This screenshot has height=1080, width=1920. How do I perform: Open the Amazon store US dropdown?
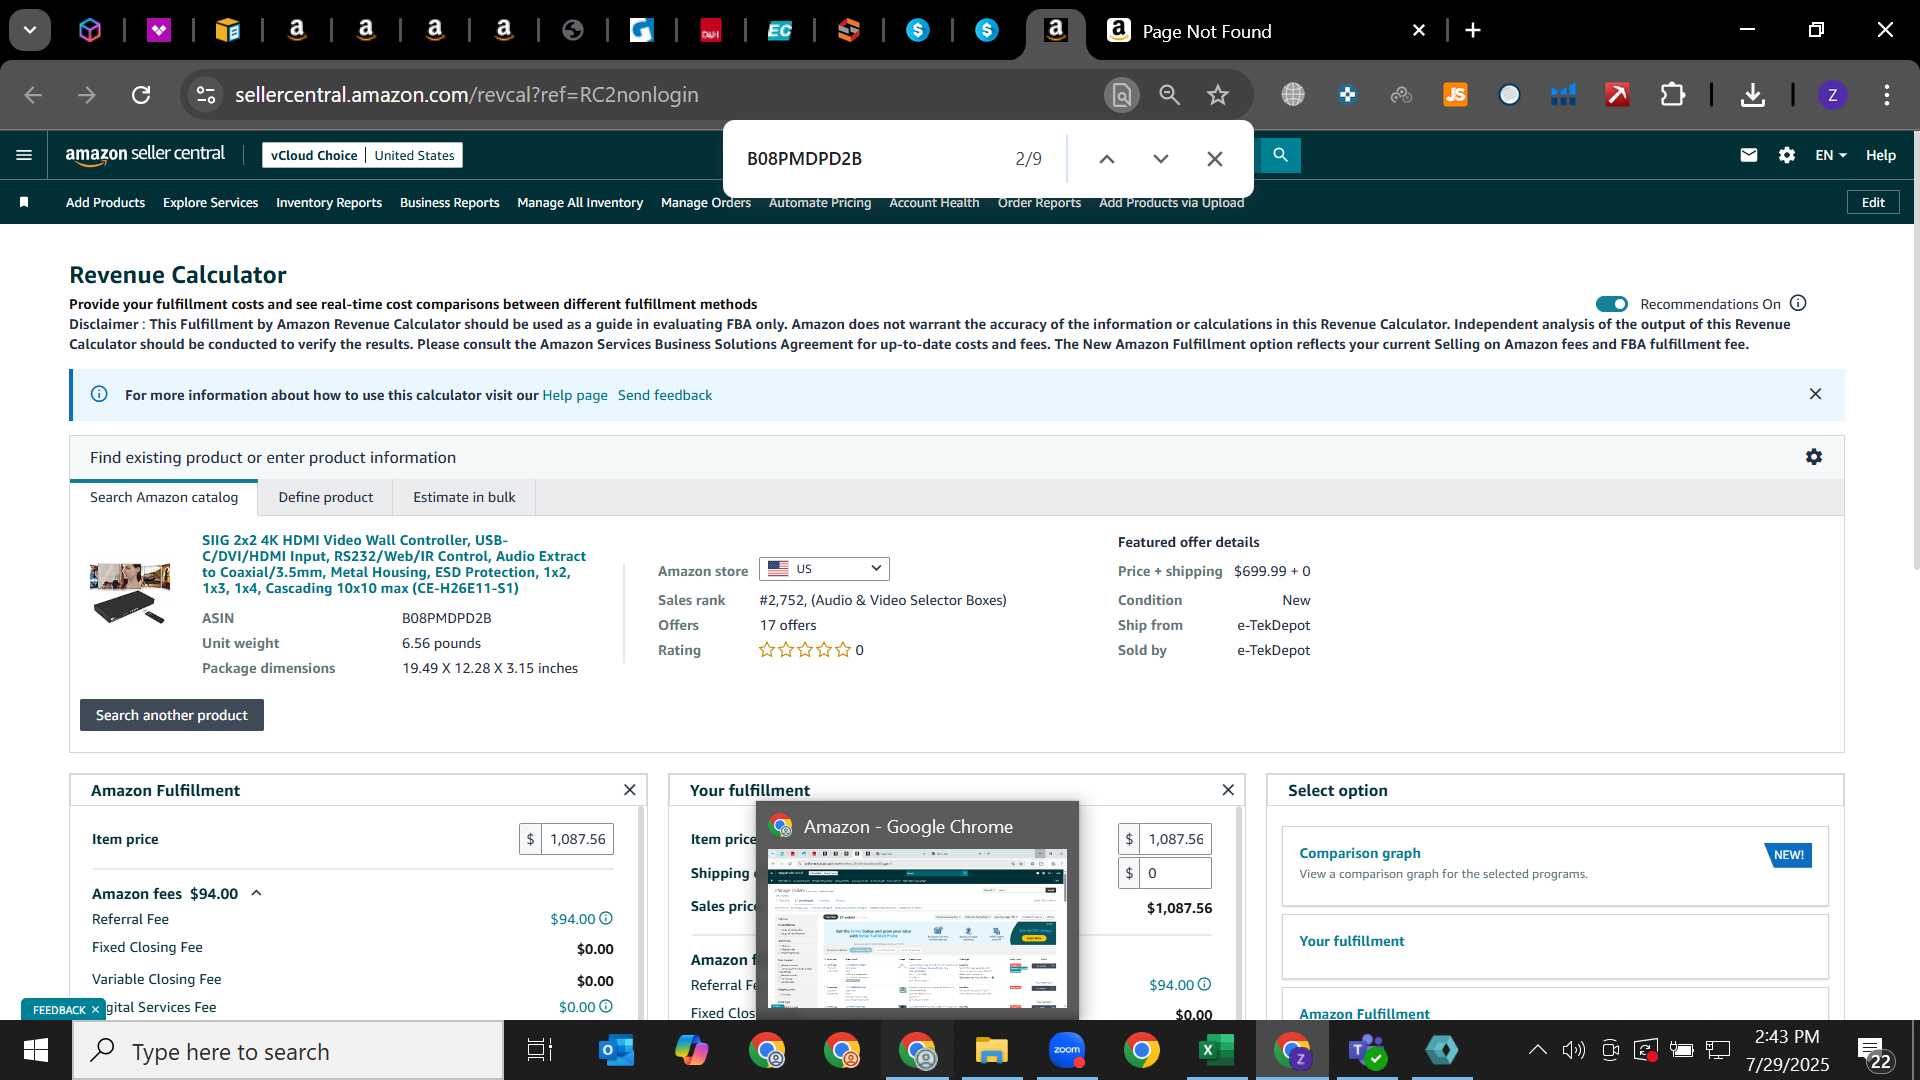(x=824, y=569)
